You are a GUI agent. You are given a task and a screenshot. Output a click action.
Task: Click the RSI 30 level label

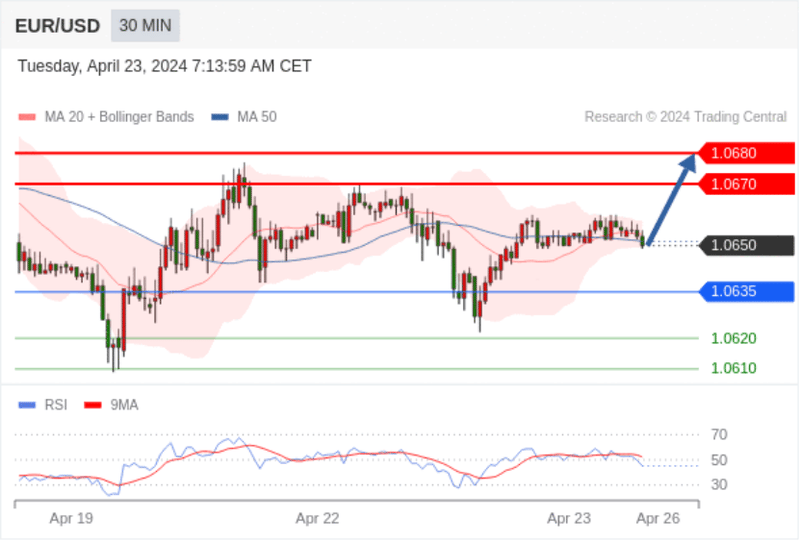719,484
